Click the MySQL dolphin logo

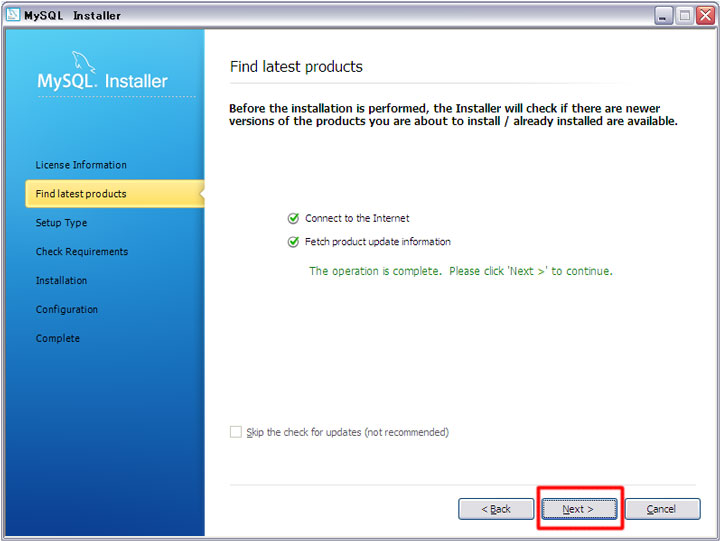click(83, 62)
